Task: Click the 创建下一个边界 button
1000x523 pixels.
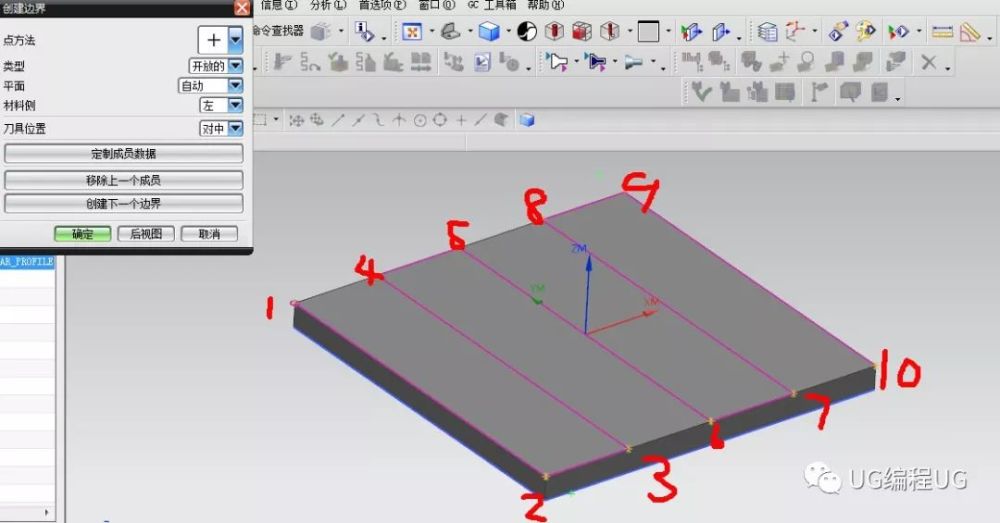Action: (x=124, y=203)
